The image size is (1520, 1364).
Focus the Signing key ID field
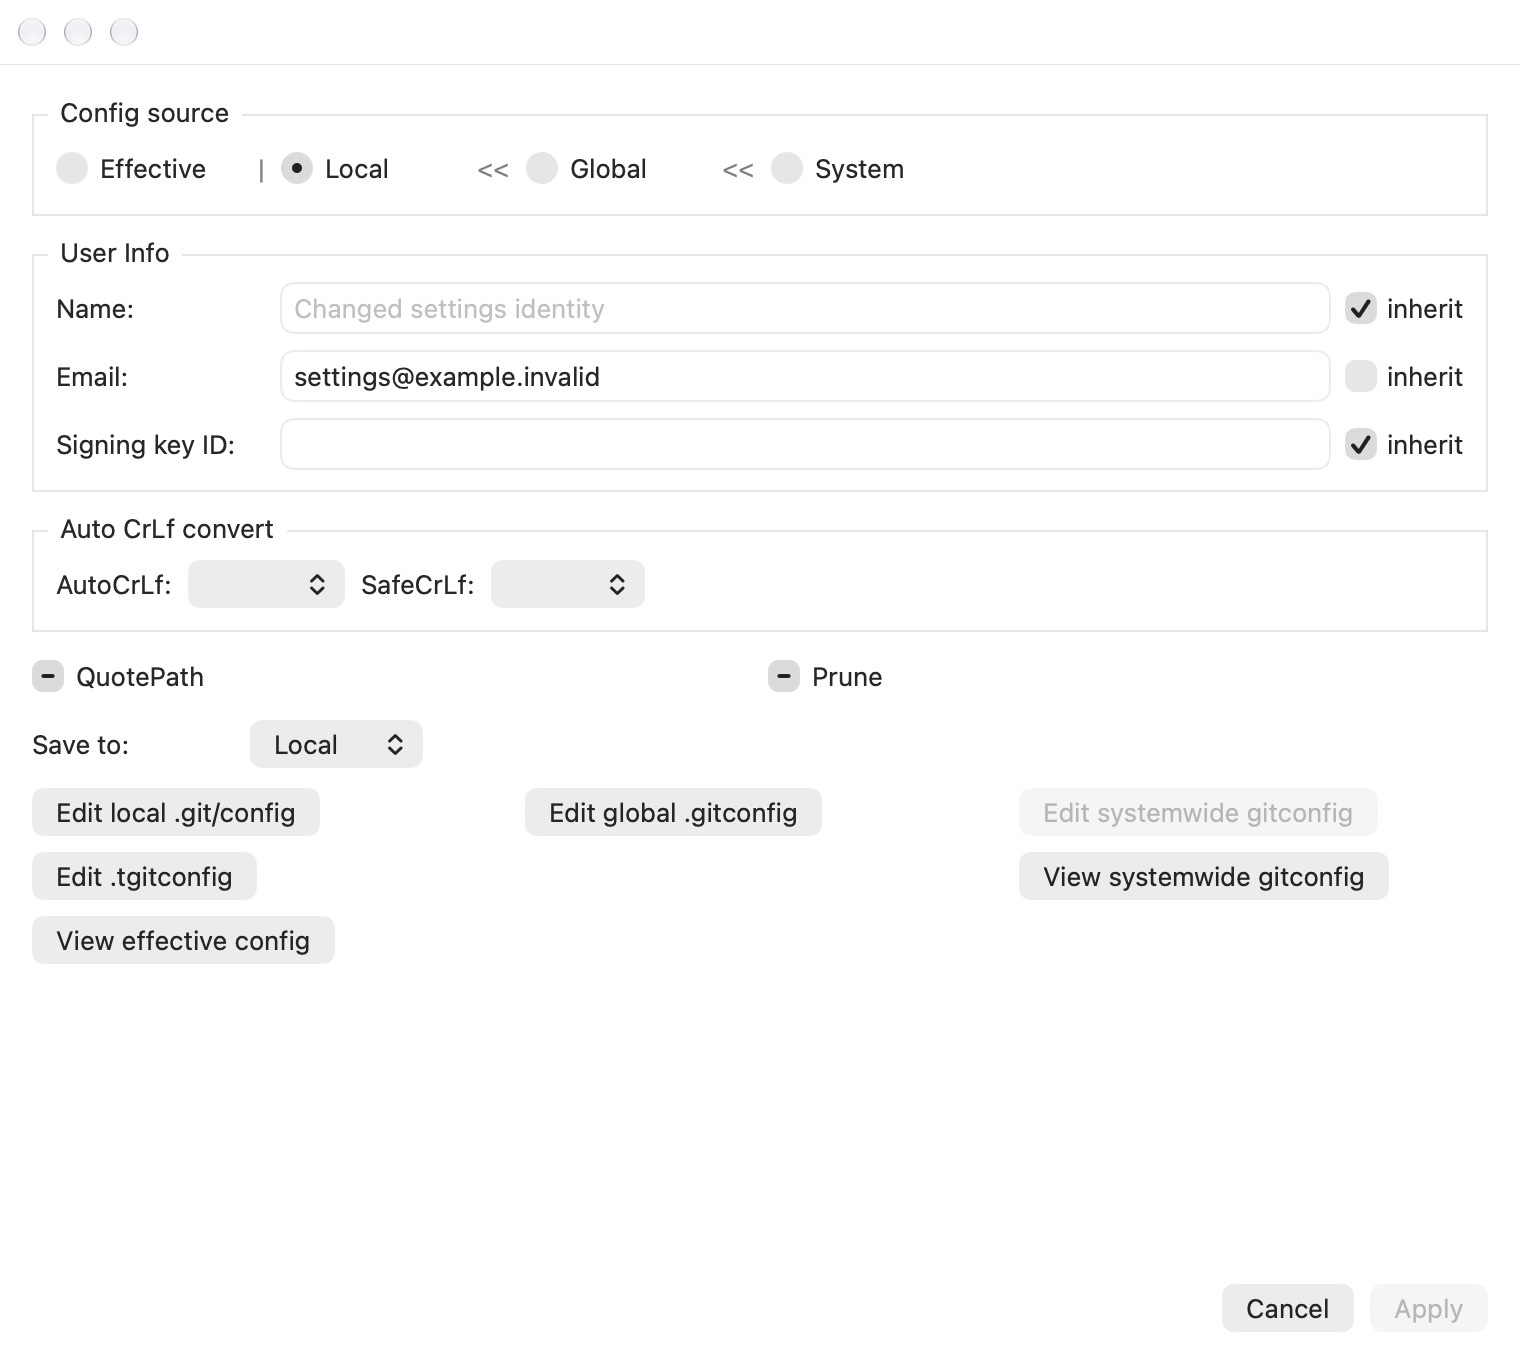805,445
